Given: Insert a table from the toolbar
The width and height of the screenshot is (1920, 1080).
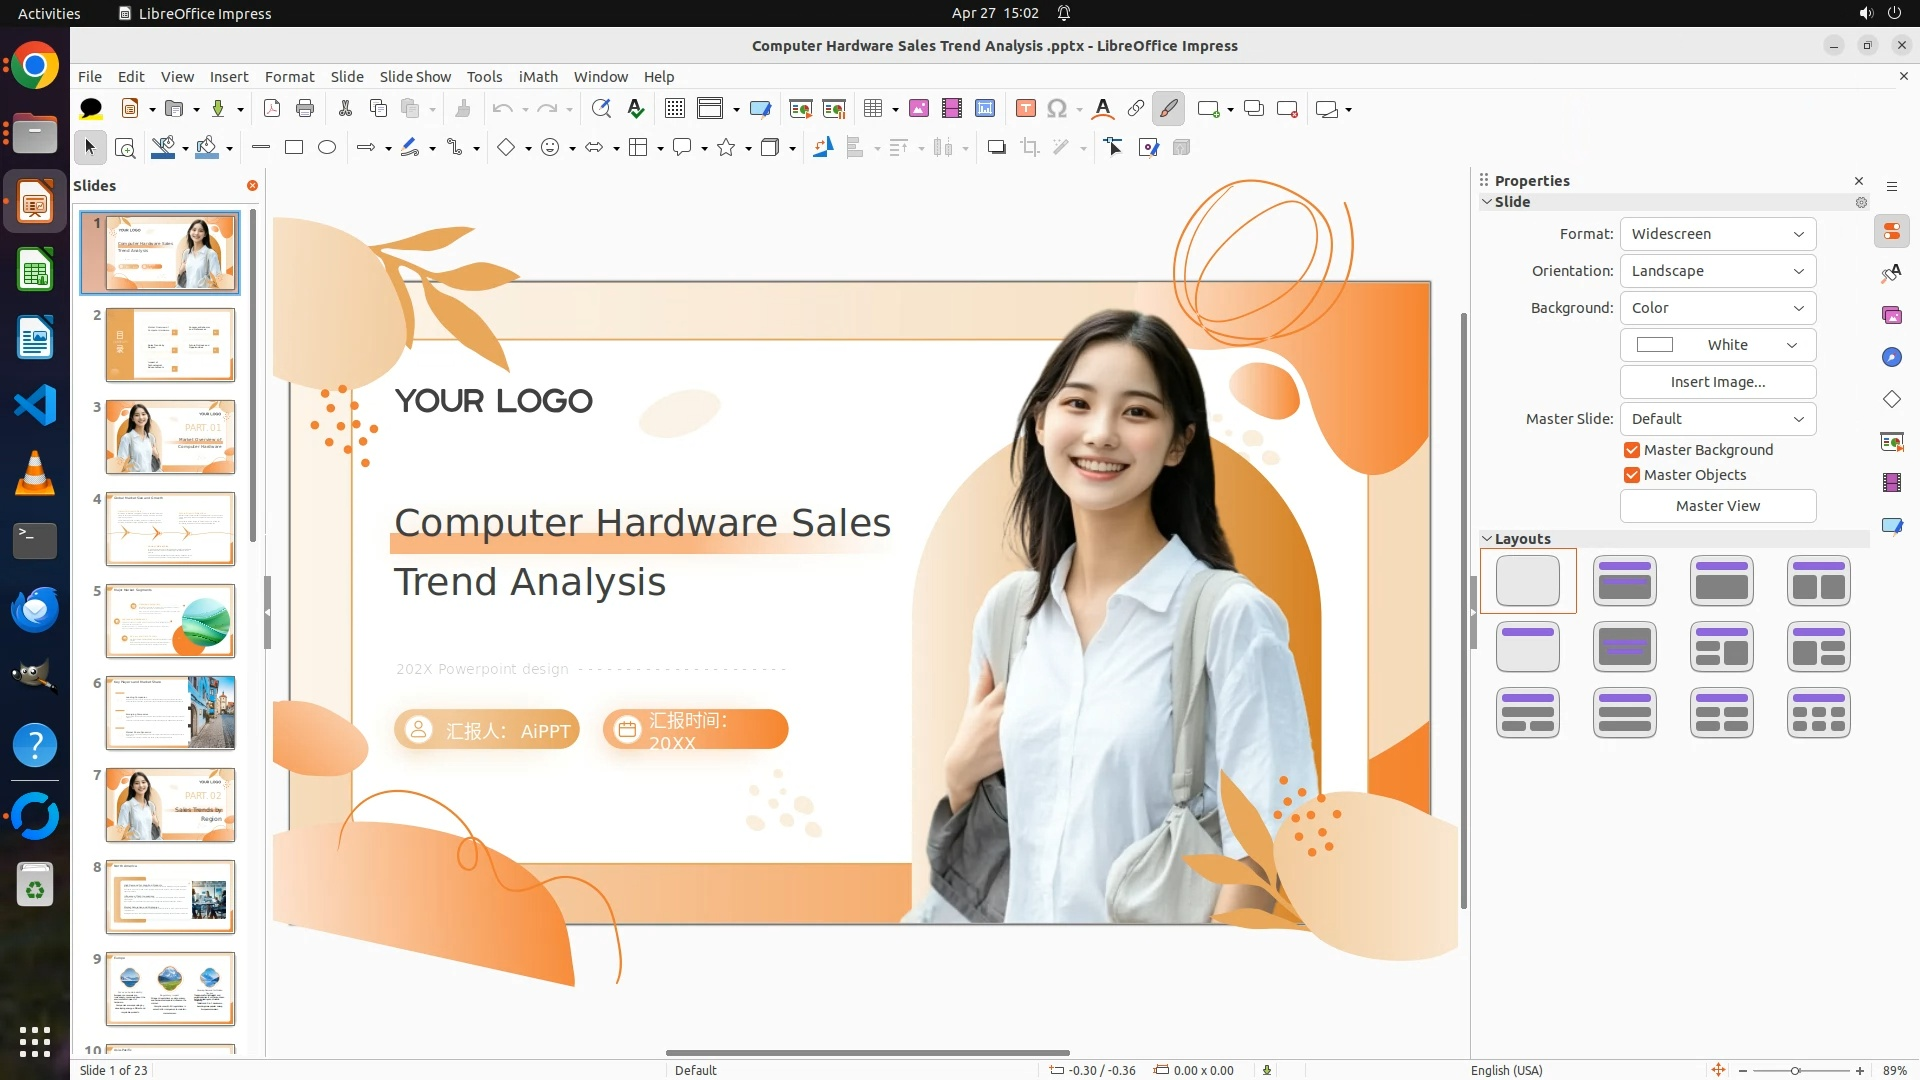Looking at the screenshot, I should click(x=873, y=109).
